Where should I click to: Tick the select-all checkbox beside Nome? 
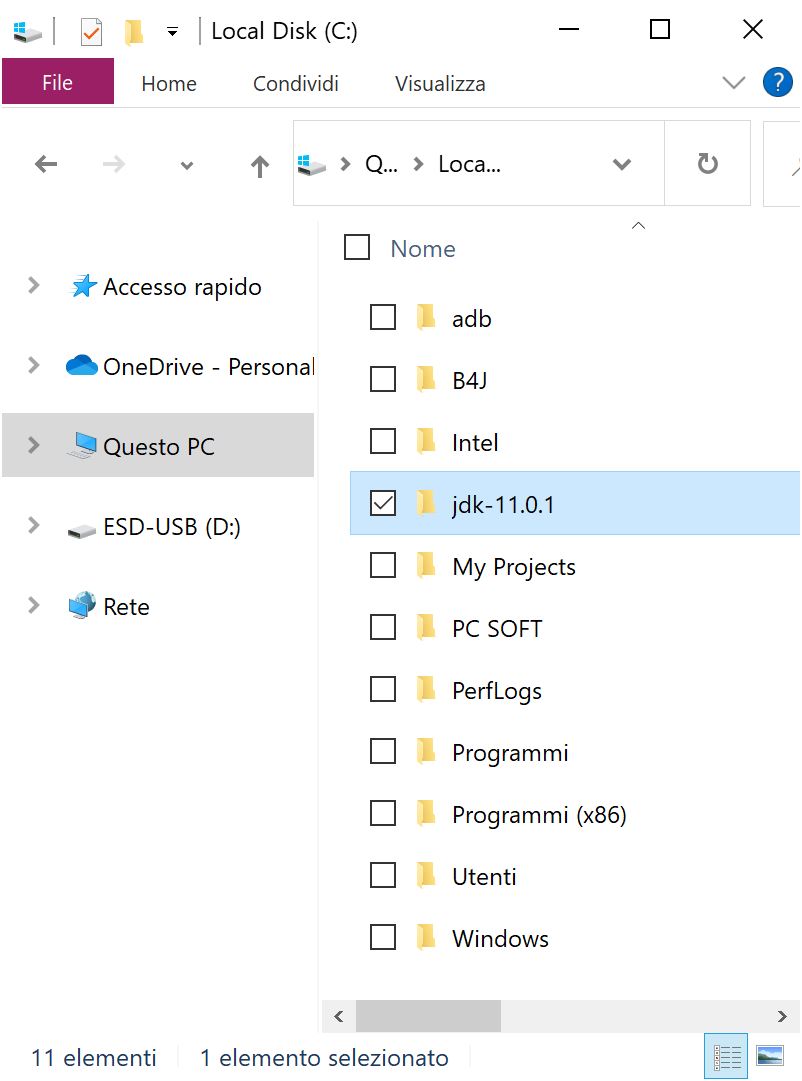(357, 247)
